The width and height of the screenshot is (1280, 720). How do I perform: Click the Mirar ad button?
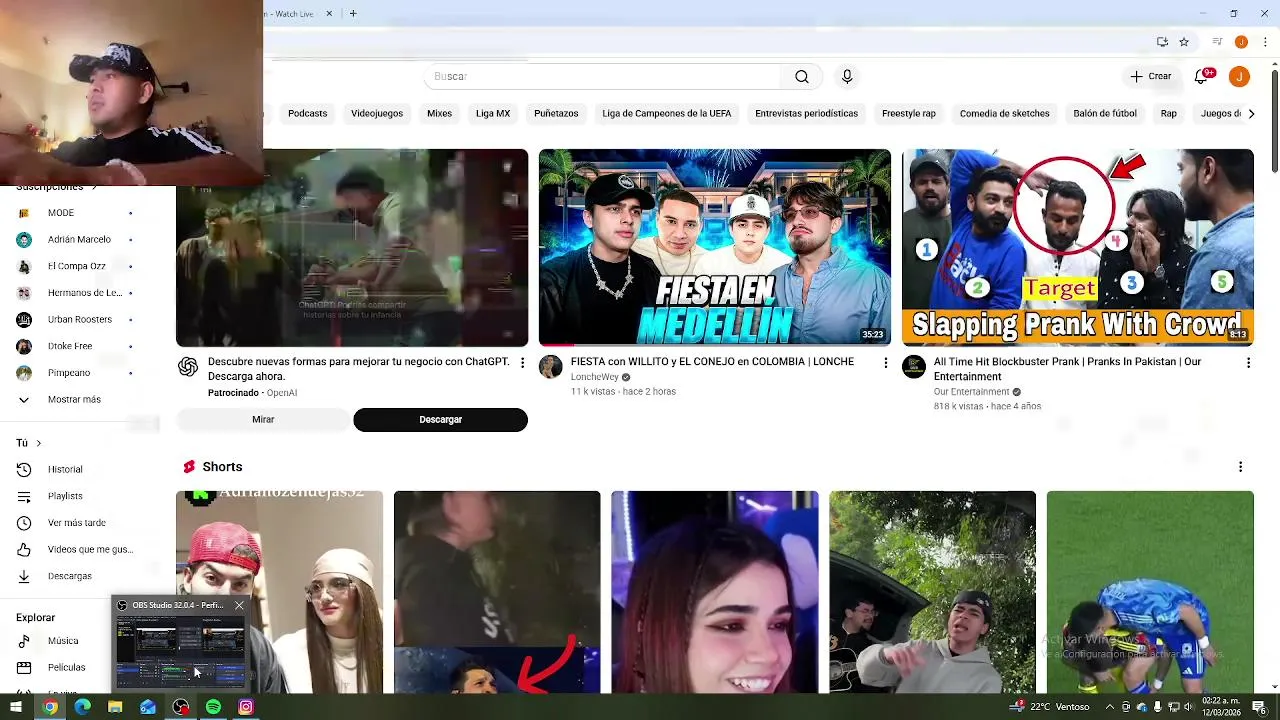point(263,420)
